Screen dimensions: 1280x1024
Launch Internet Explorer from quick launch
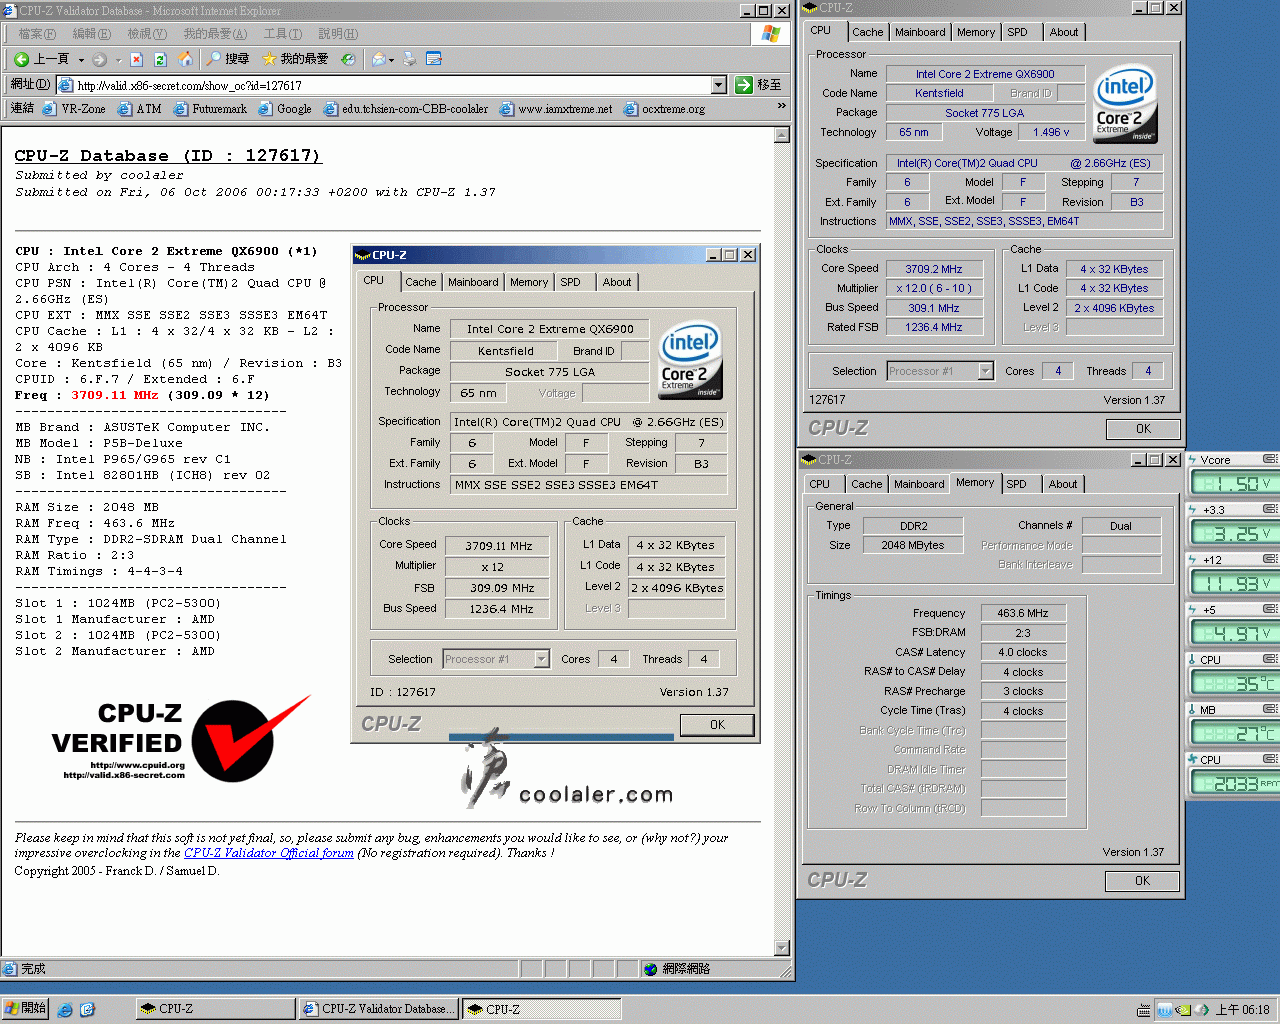click(65, 1010)
